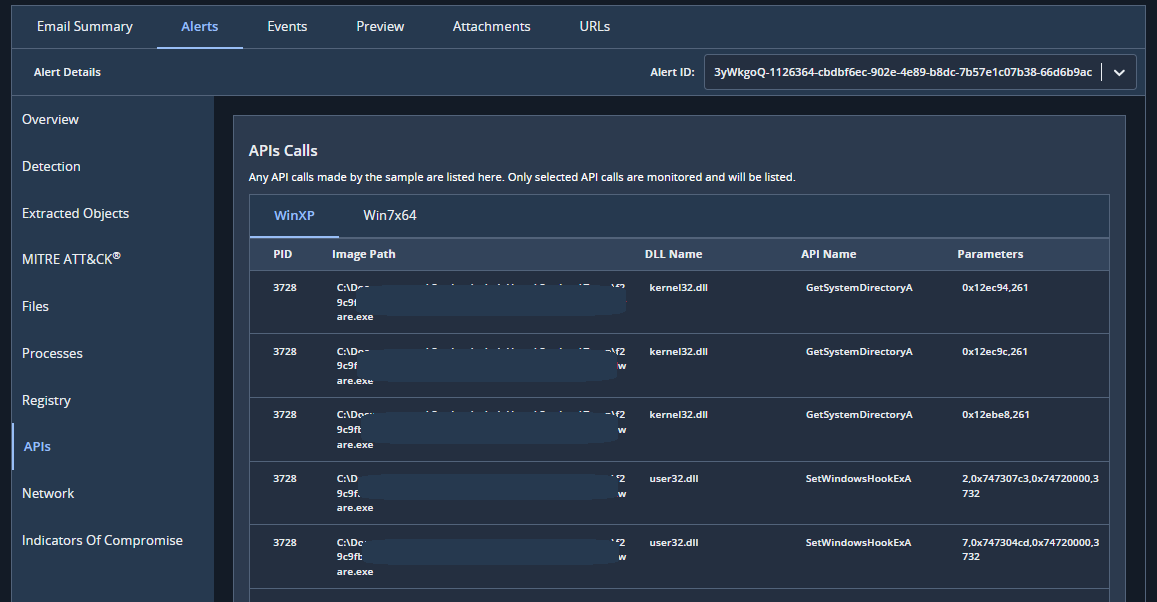Open the URLs tab
This screenshot has width=1157, height=602.
click(595, 27)
